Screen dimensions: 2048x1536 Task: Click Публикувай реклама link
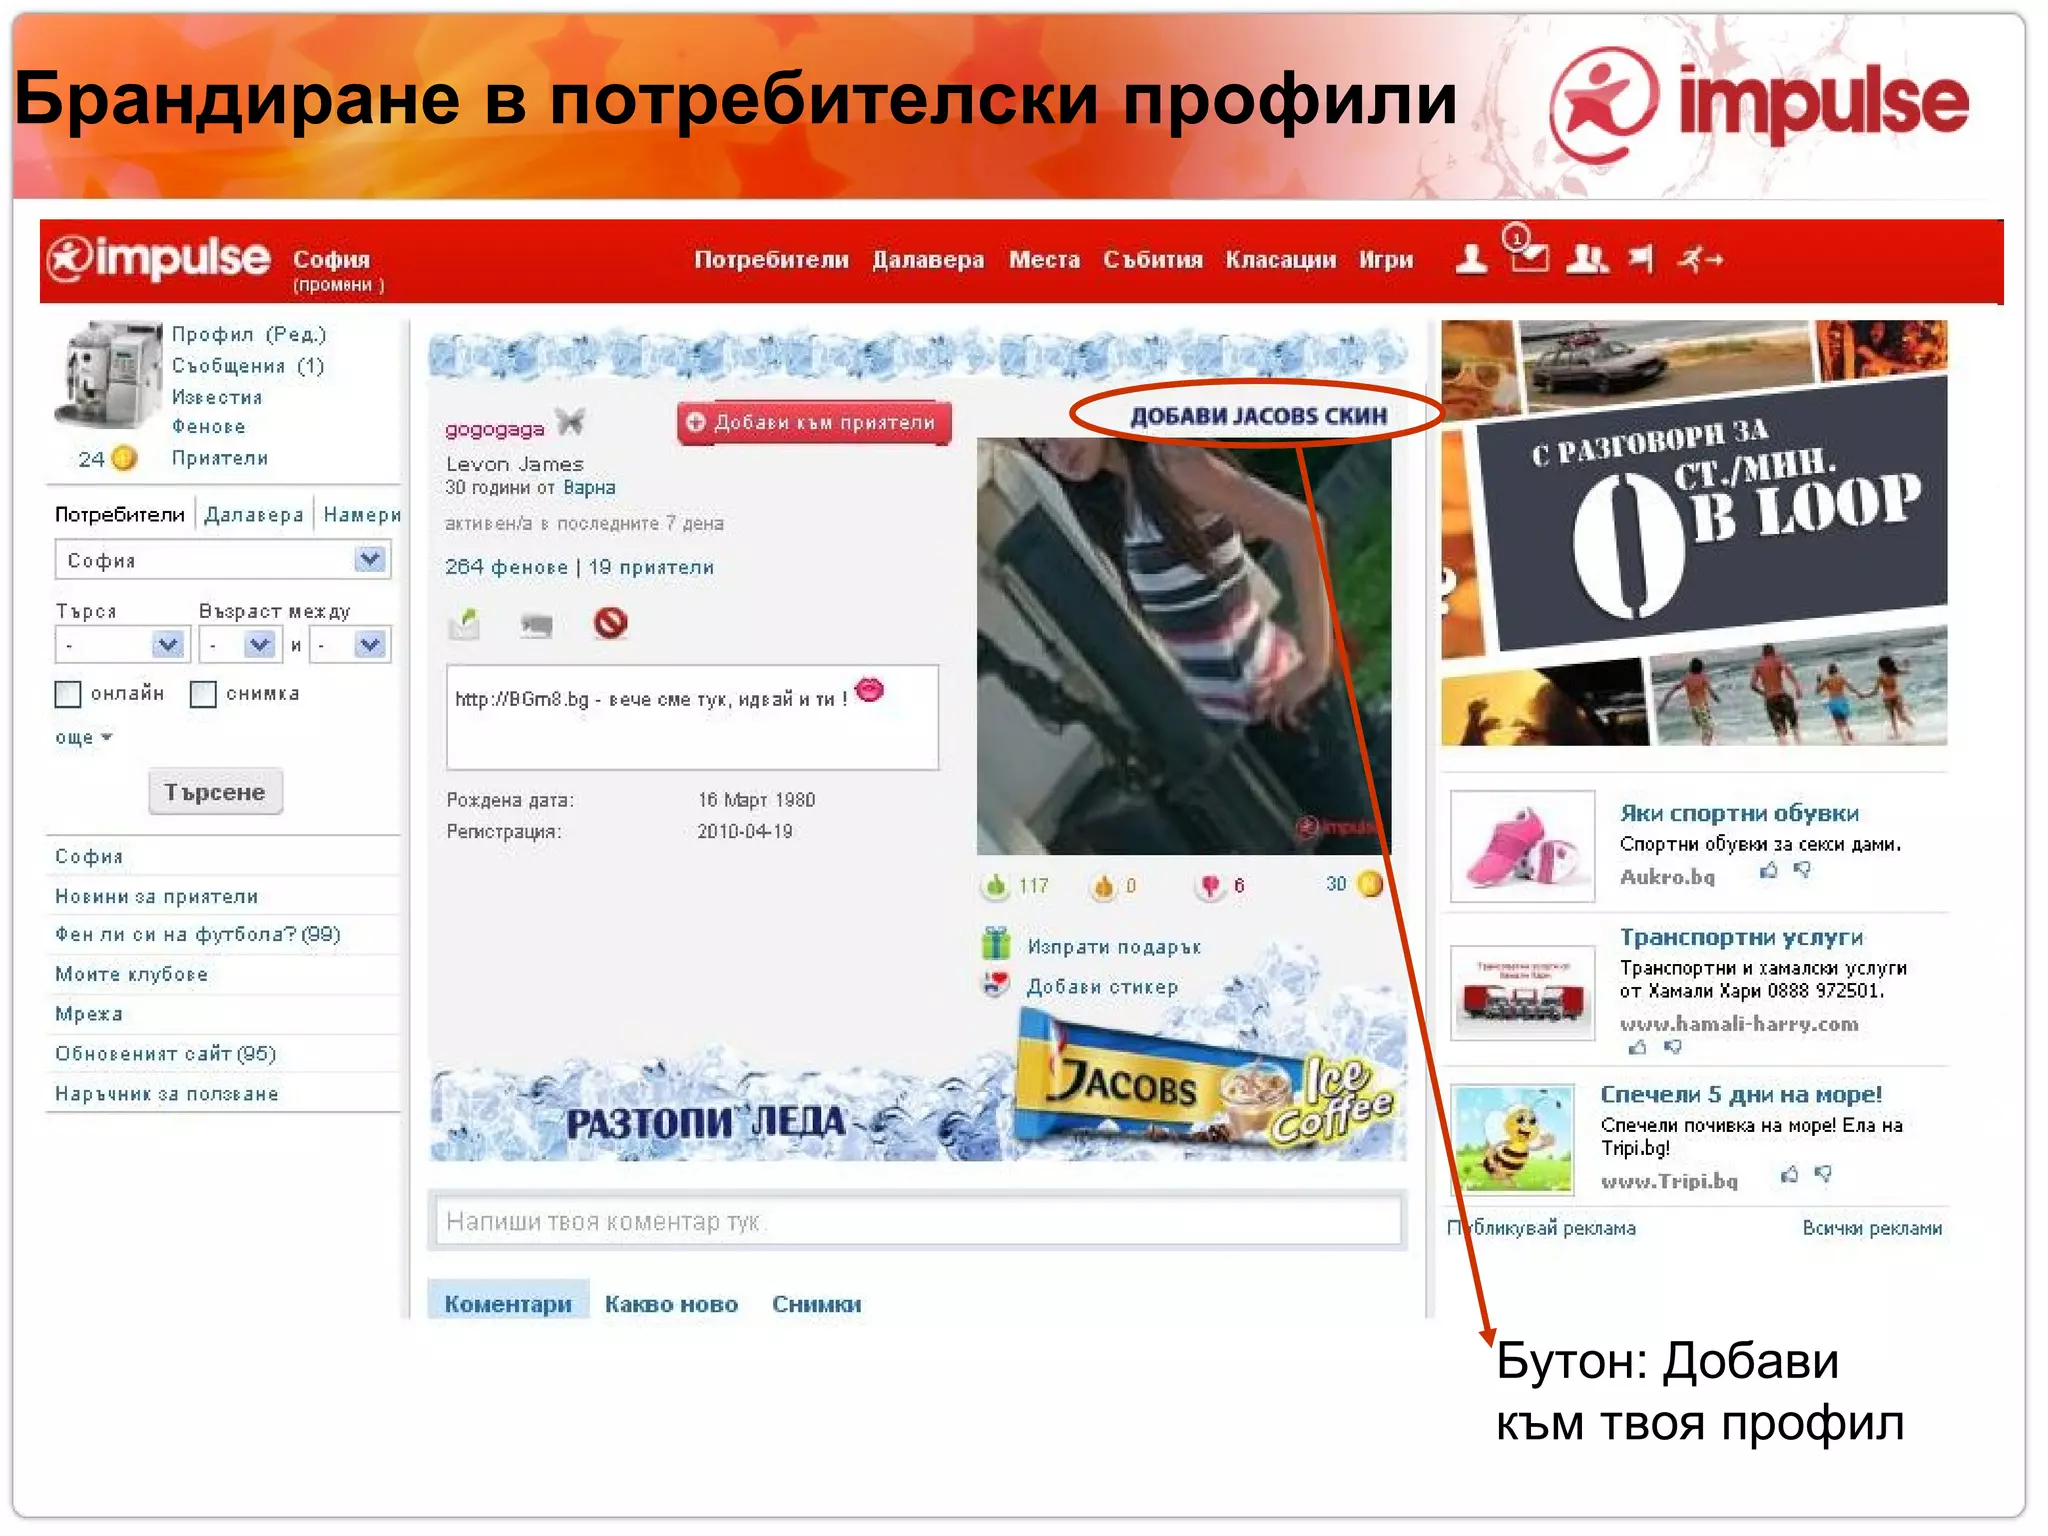click(x=1541, y=1228)
